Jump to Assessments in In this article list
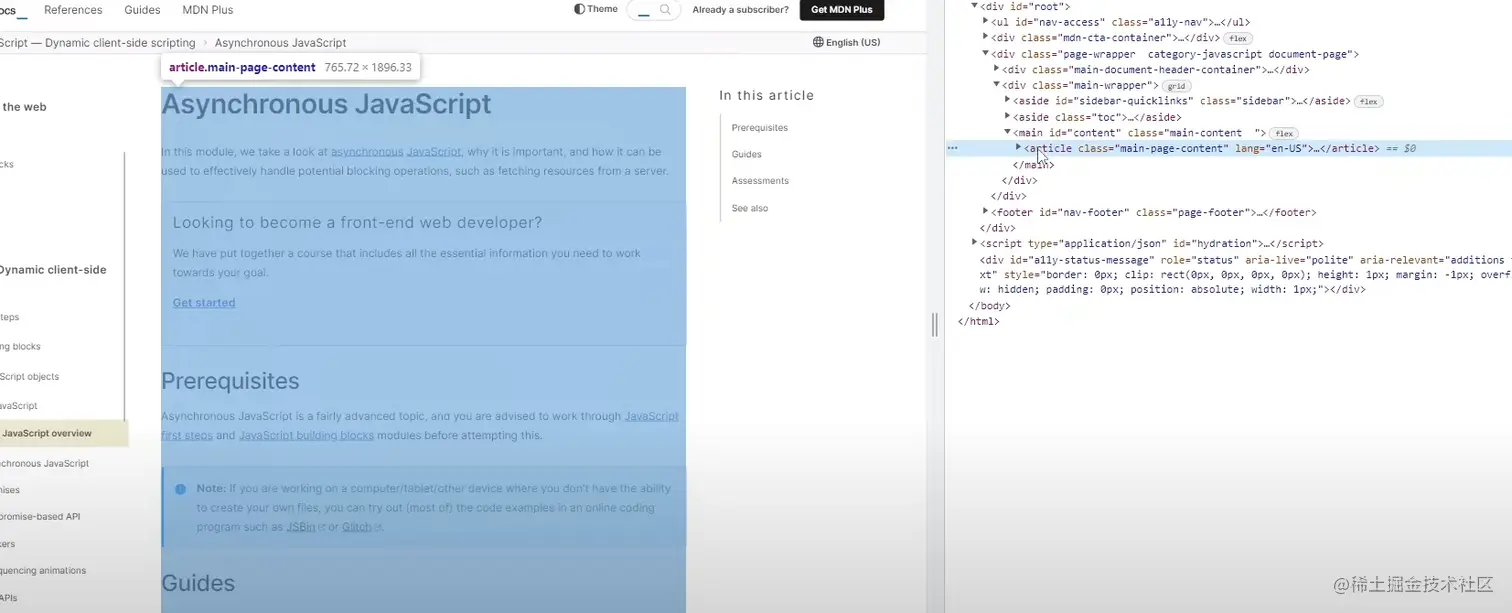The width and height of the screenshot is (1512, 613). click(x=760, y=181)
